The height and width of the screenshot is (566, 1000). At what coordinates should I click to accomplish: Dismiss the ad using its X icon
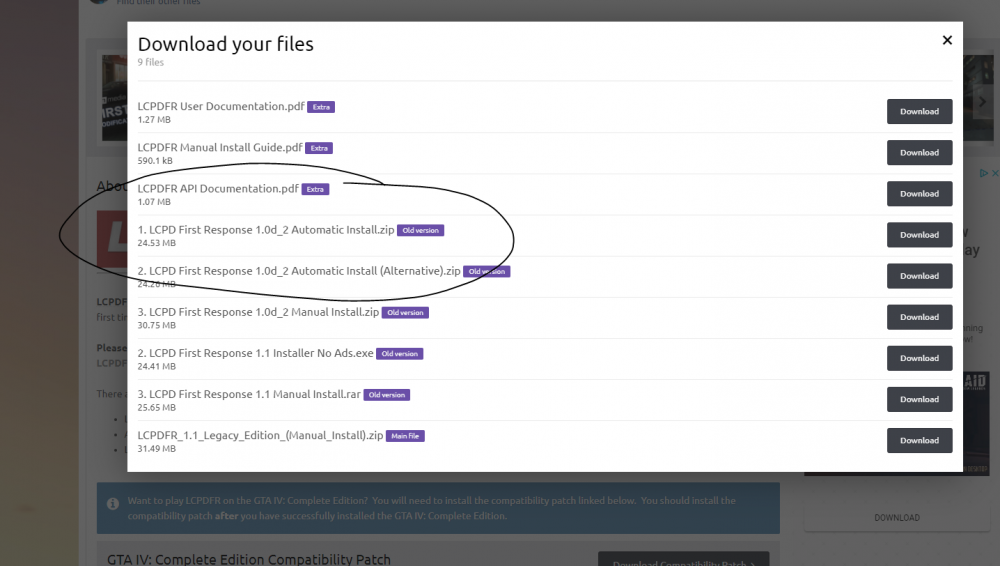[x=995, y=173]
